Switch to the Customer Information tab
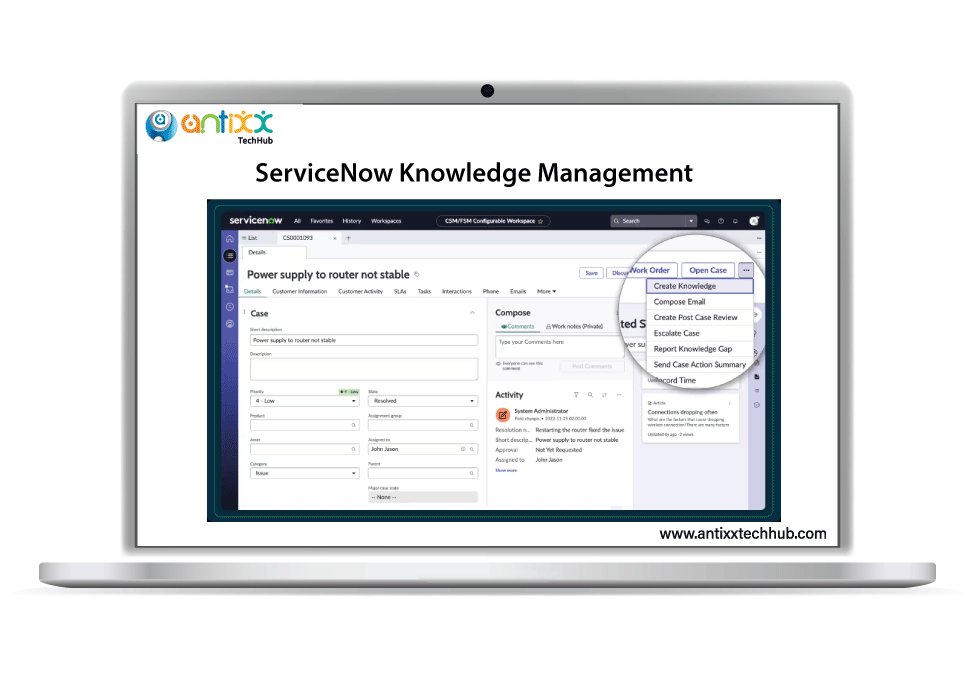 (x=302, y=291)
